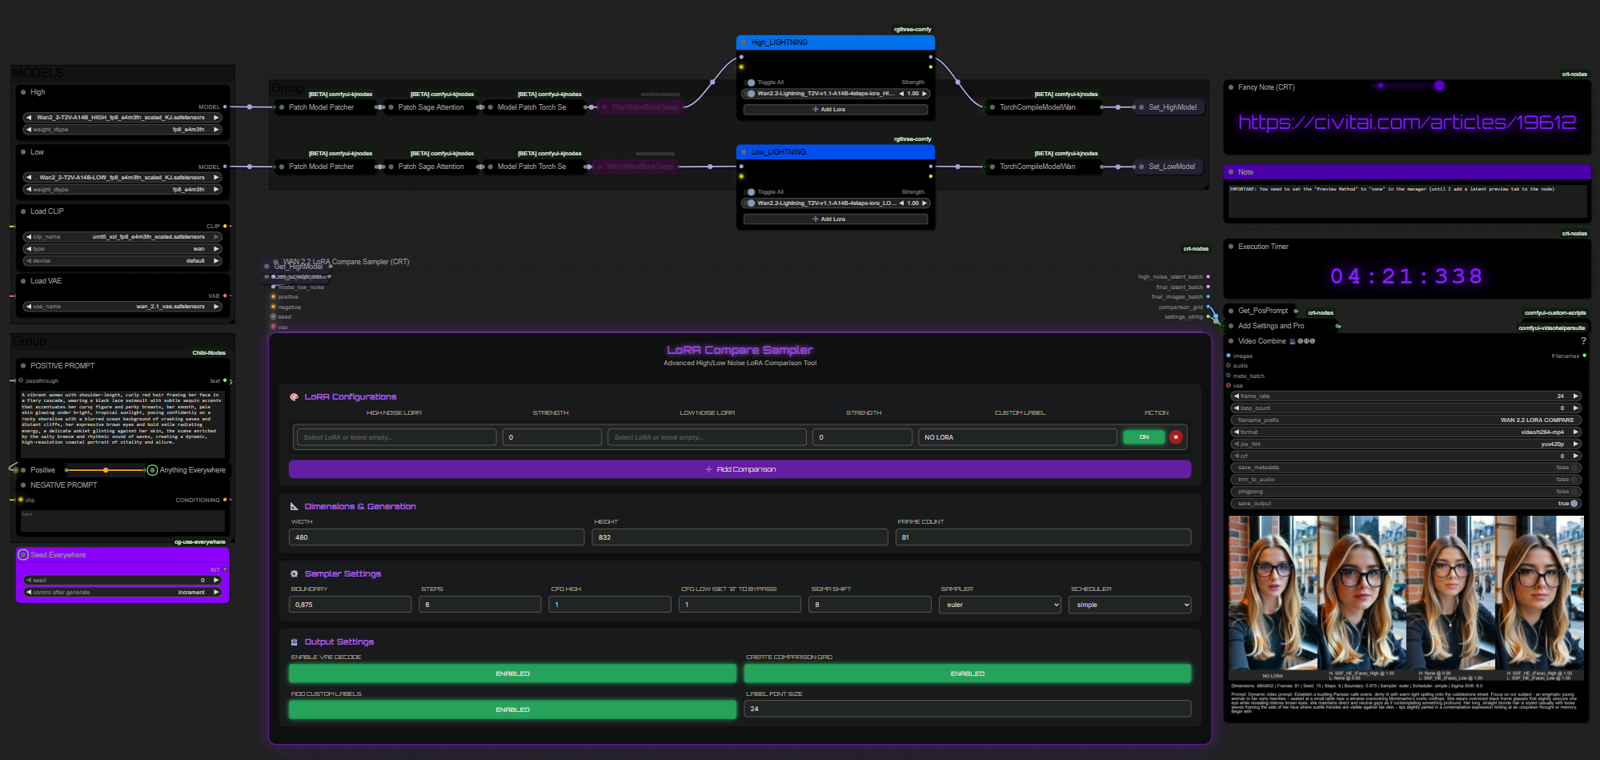Increase frame_rate with its right arrow

[1575, 396]
